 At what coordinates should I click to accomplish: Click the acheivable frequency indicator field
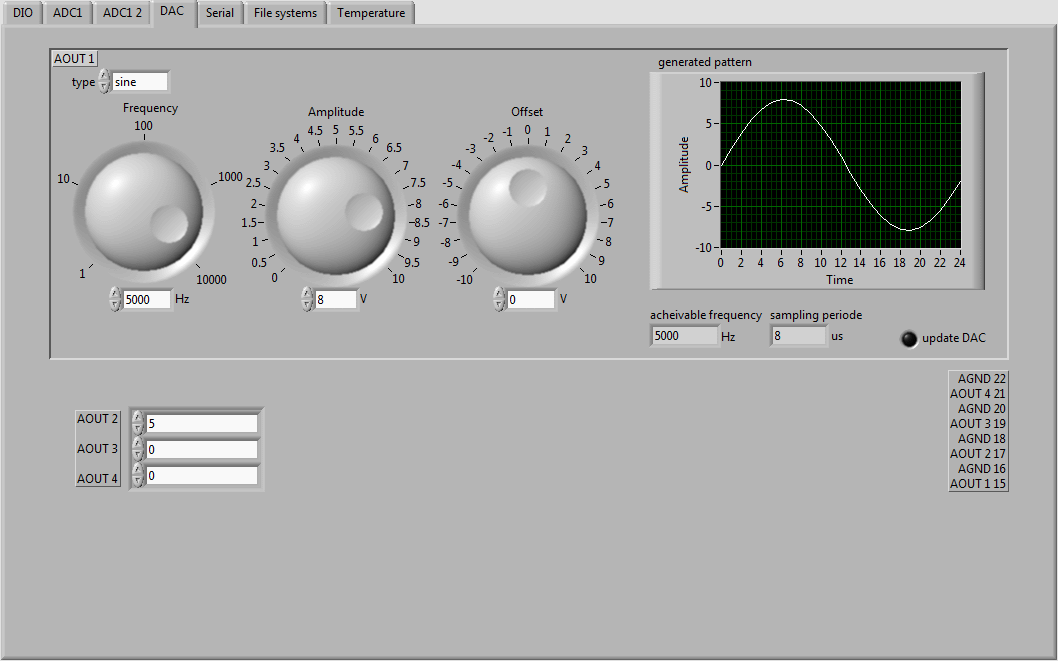(684, 336)
